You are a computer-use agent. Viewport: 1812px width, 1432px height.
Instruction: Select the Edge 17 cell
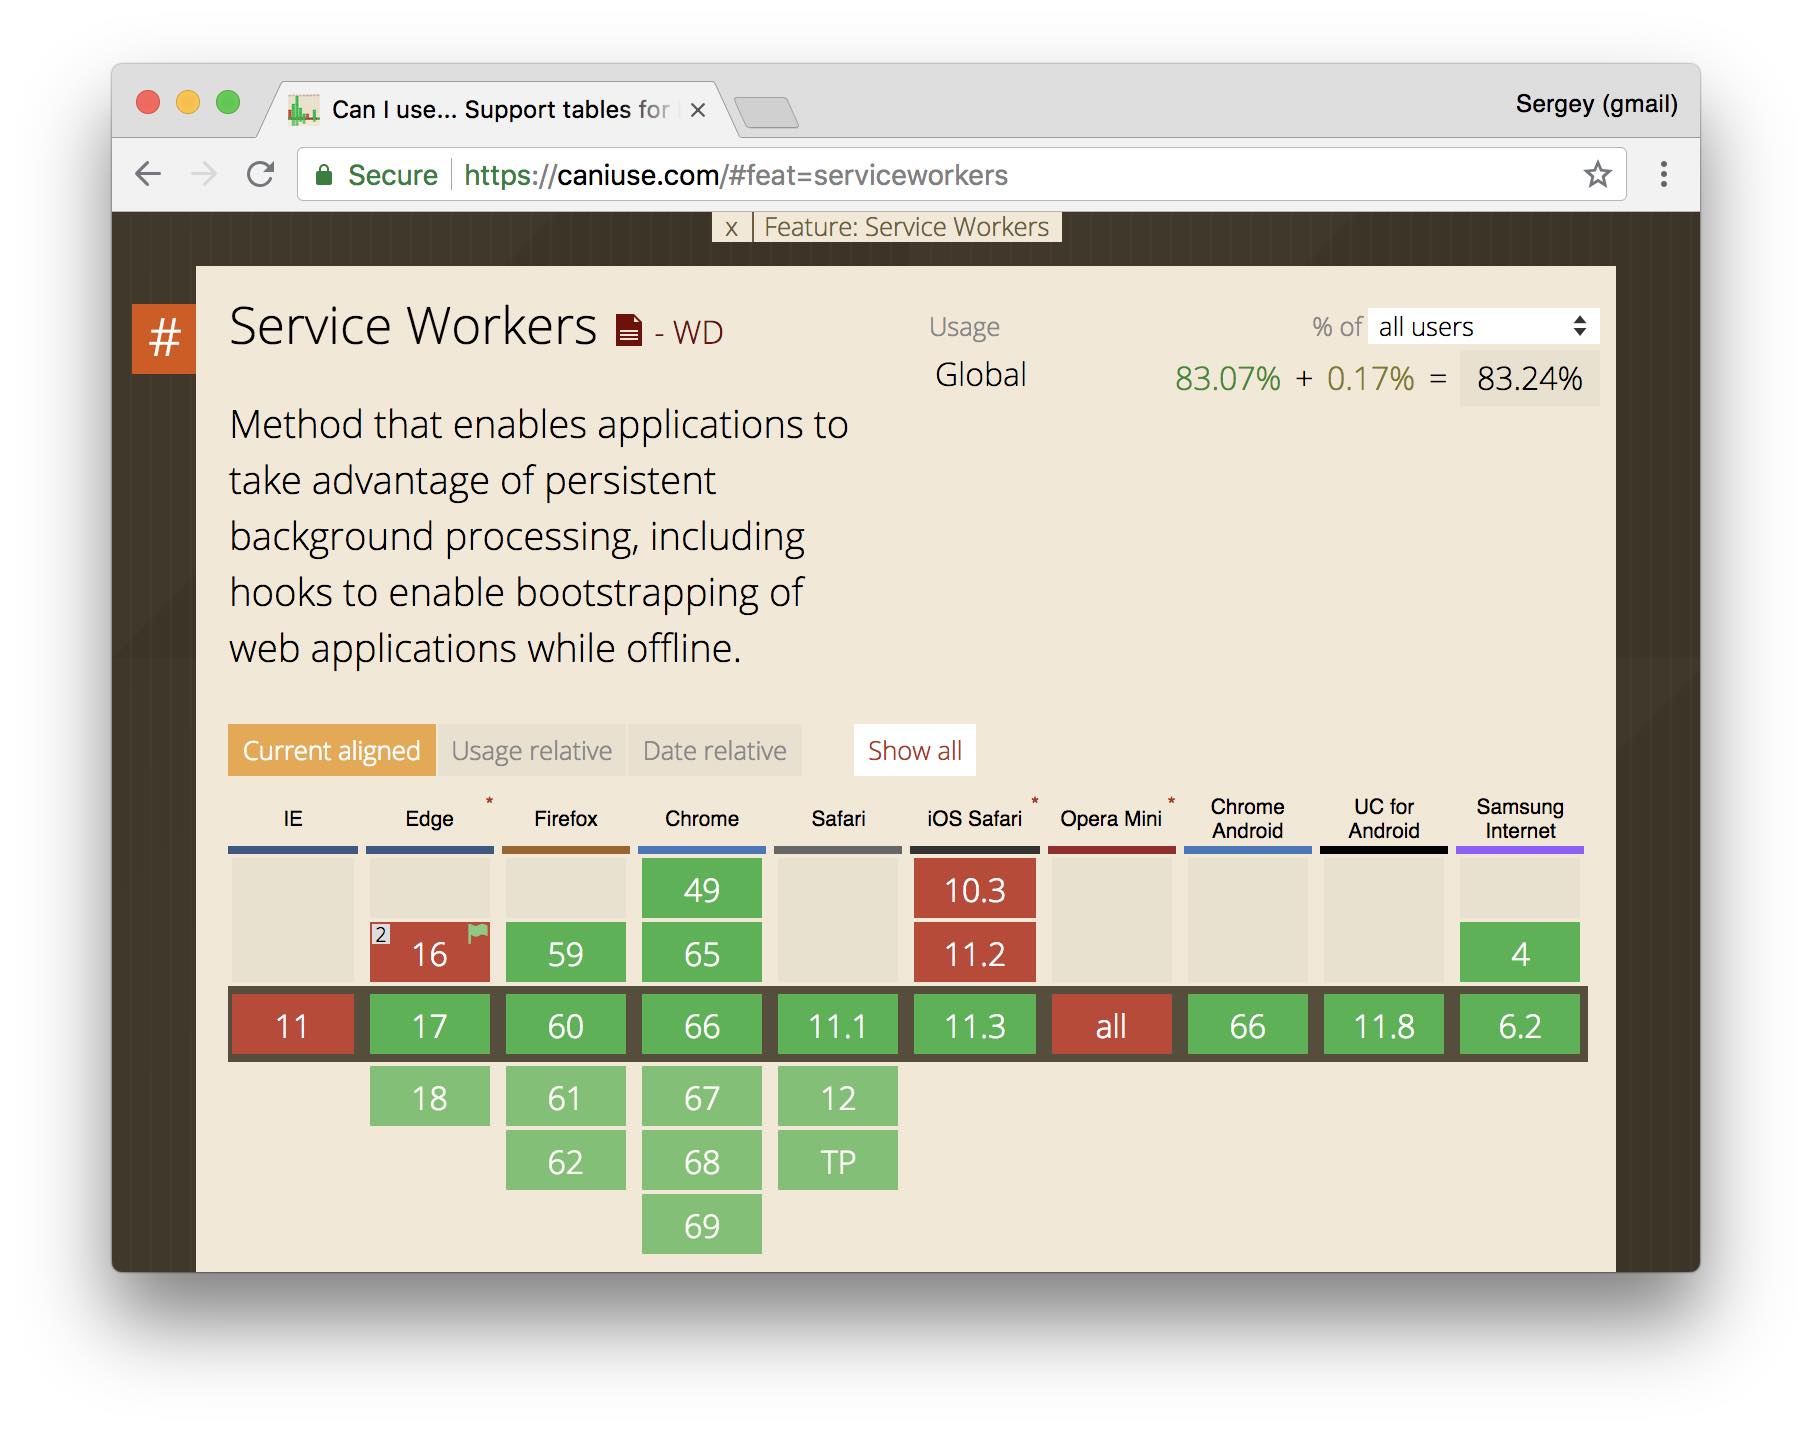point(430,1025)
